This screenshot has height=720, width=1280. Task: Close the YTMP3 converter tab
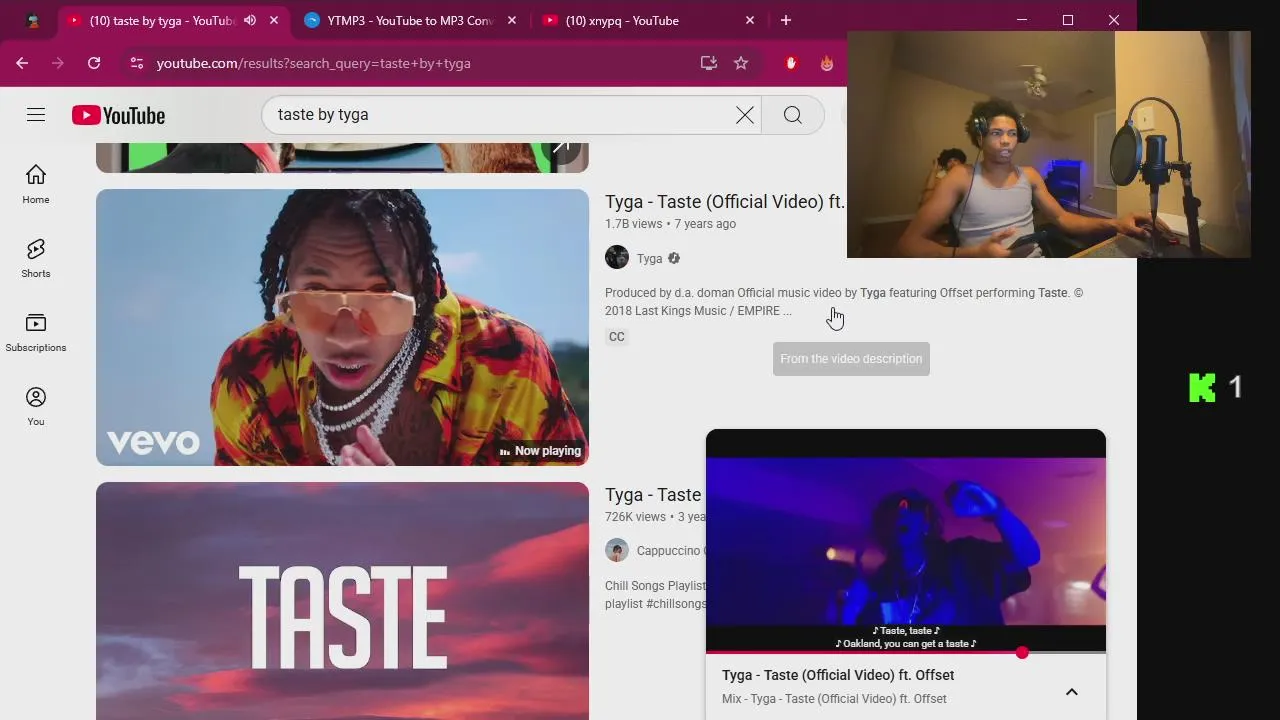coord(513,20)
